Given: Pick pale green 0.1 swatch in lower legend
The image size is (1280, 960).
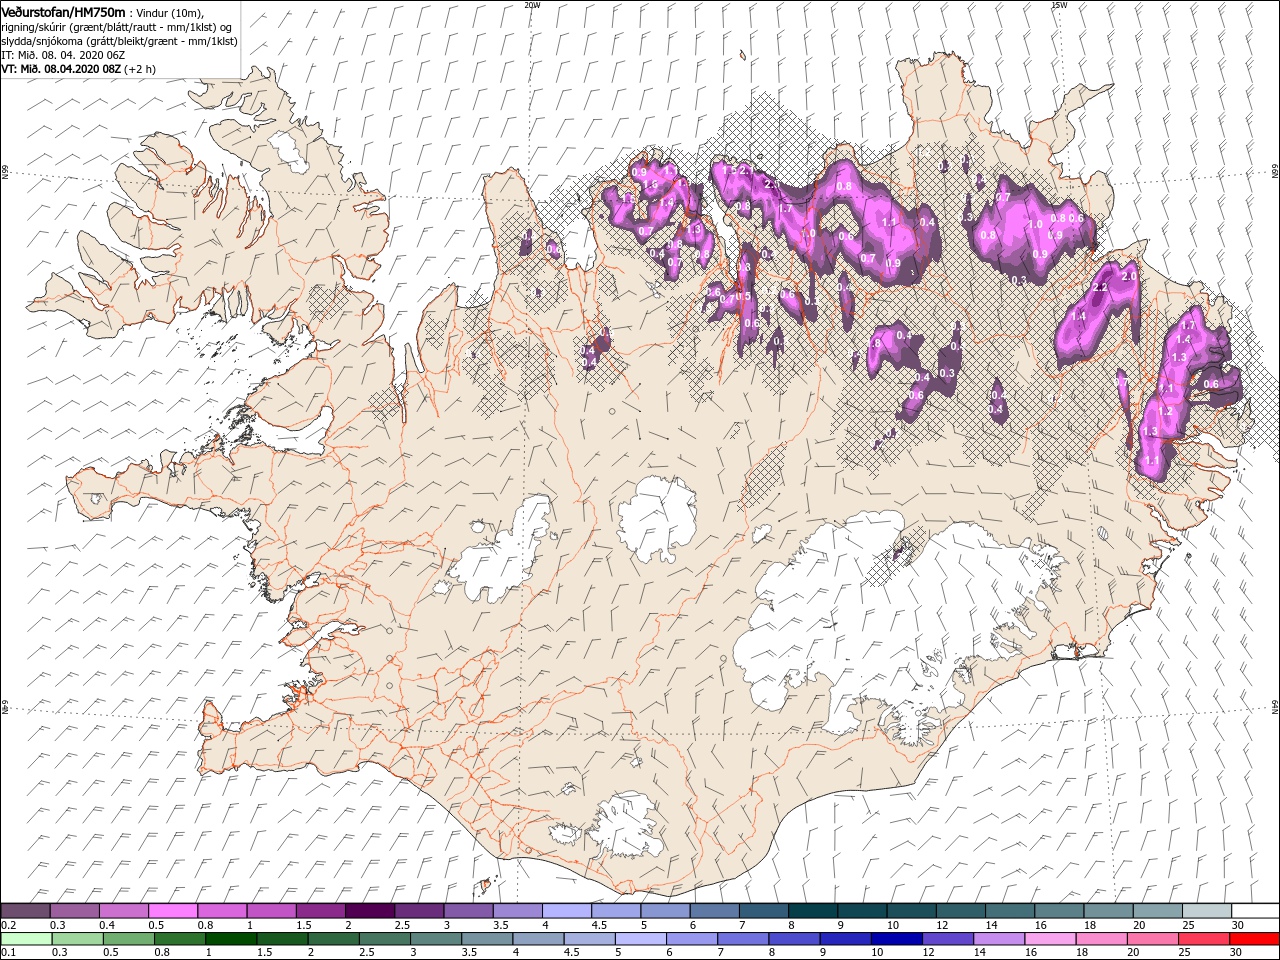Looking at the screenshot, I should pyautogui.click(x=26, y=939).
